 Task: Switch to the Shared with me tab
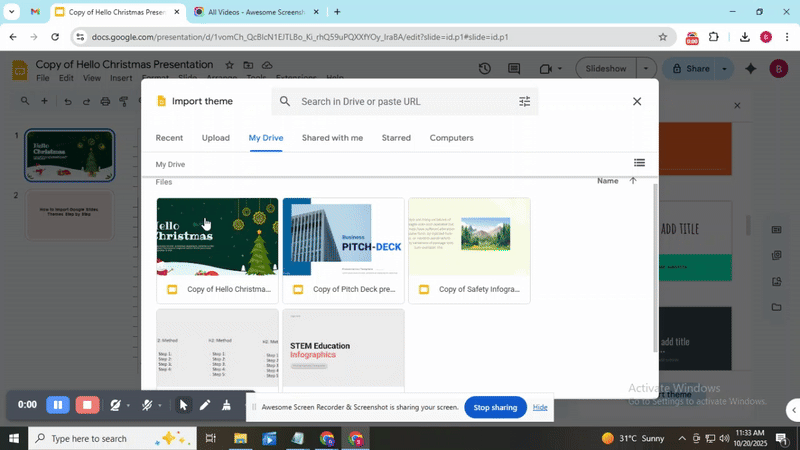[x=332, y=138]
